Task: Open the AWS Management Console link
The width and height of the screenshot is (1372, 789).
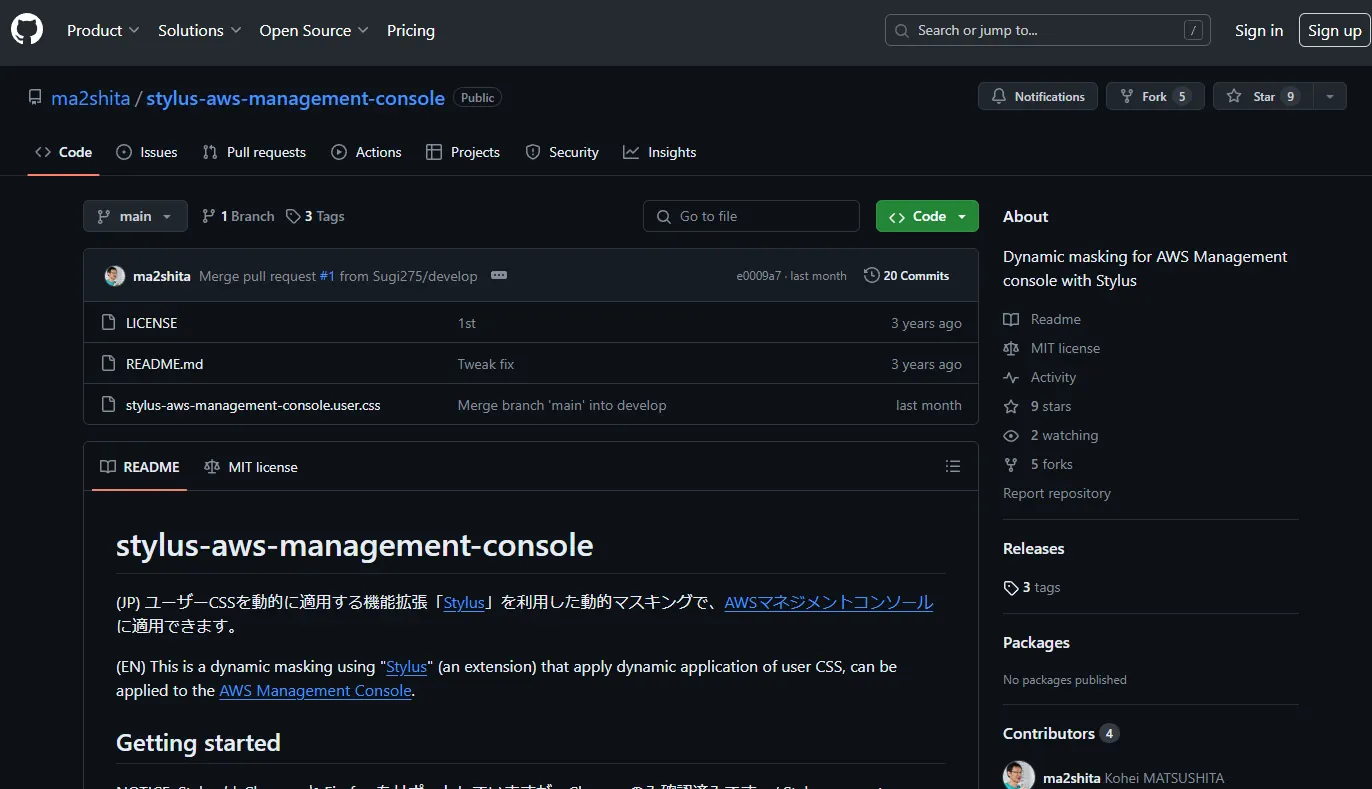Action: [316, 691]
